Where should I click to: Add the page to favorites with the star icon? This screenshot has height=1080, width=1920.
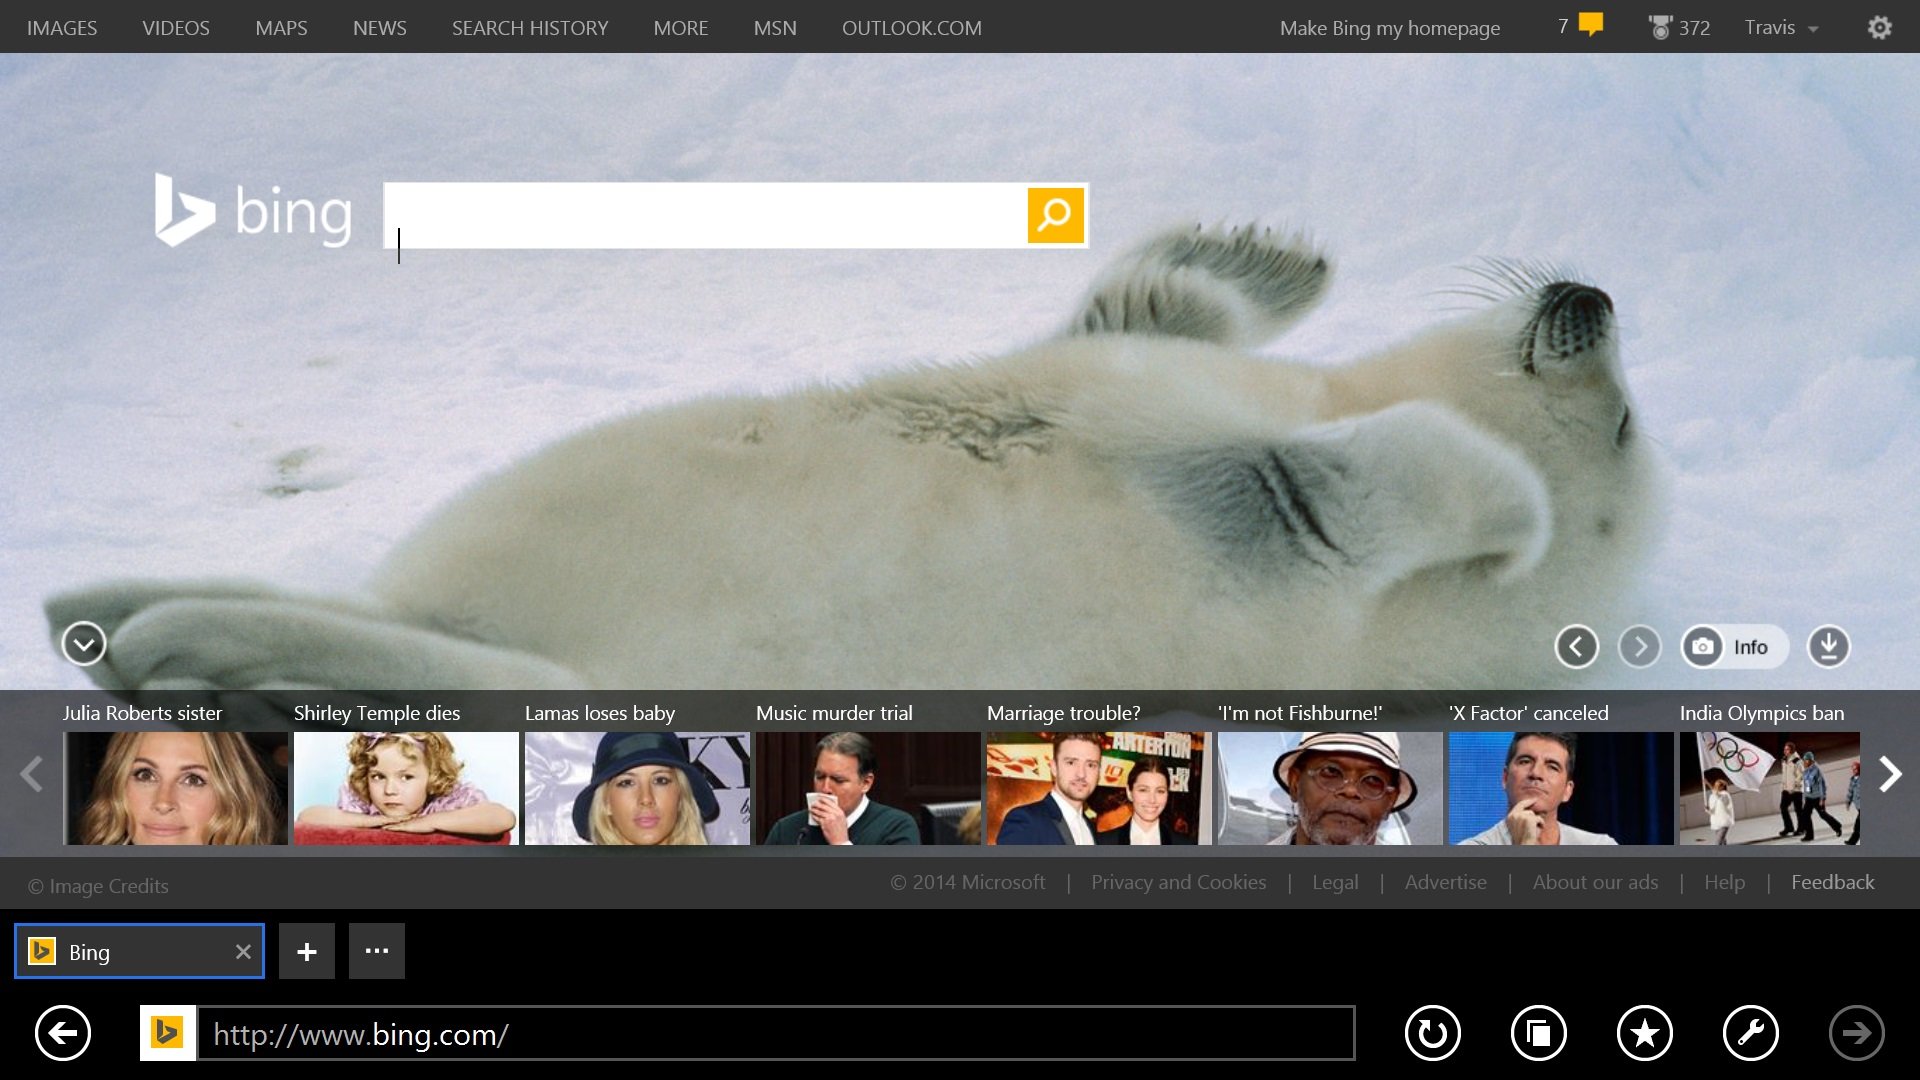pyautogui.click(x=1644, y=1033)
